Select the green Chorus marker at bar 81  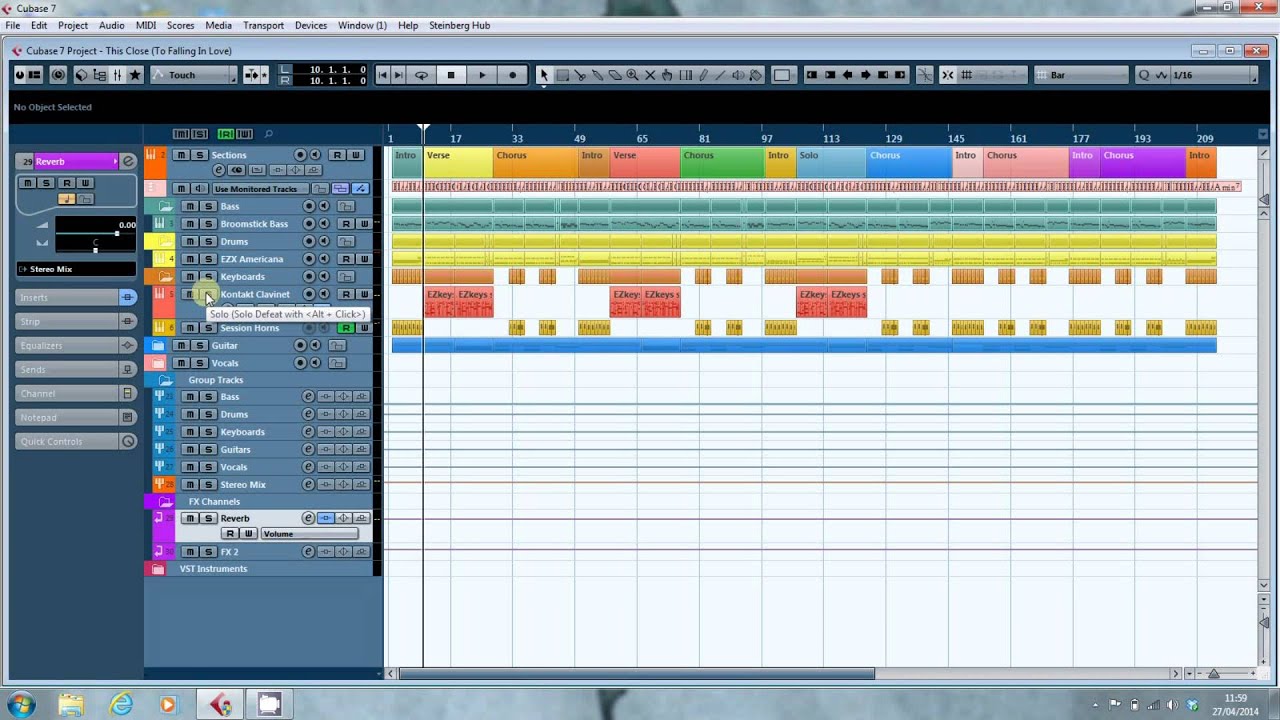point(723,162)
